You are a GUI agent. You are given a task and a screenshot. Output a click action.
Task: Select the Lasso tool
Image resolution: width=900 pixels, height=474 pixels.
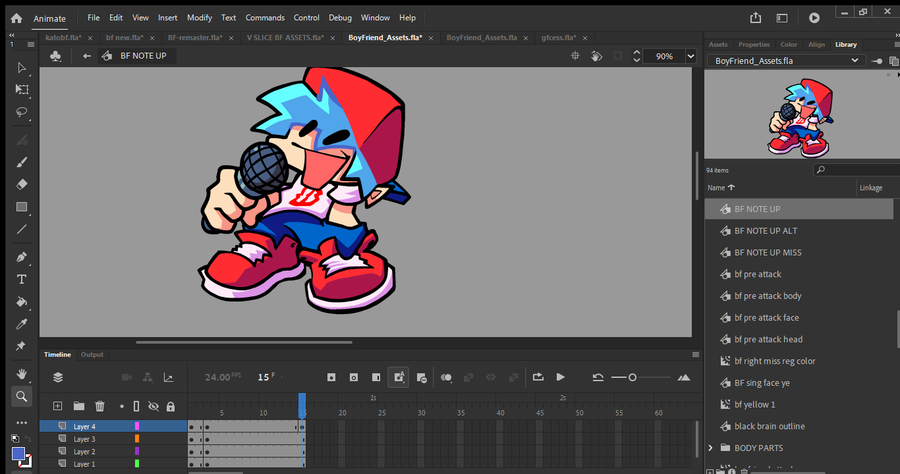click(21, 112)
